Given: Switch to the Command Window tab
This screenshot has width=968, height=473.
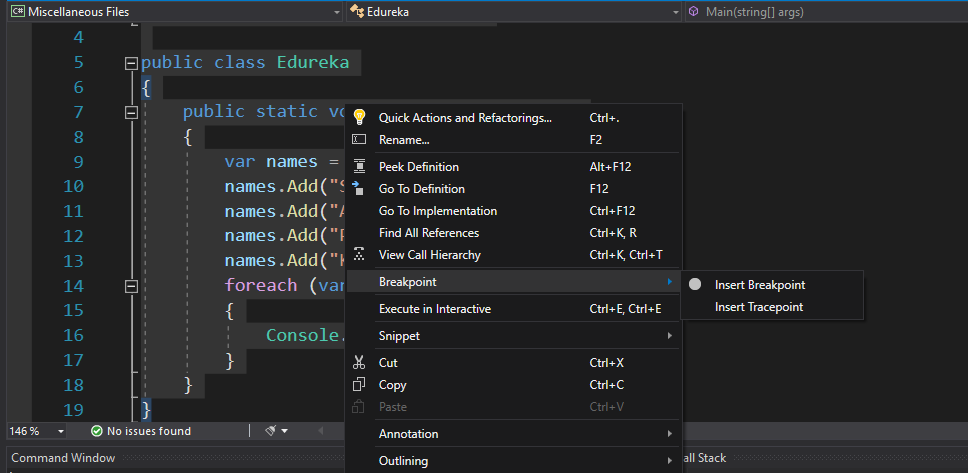Looking at the screenshot, I should (63, 458).
